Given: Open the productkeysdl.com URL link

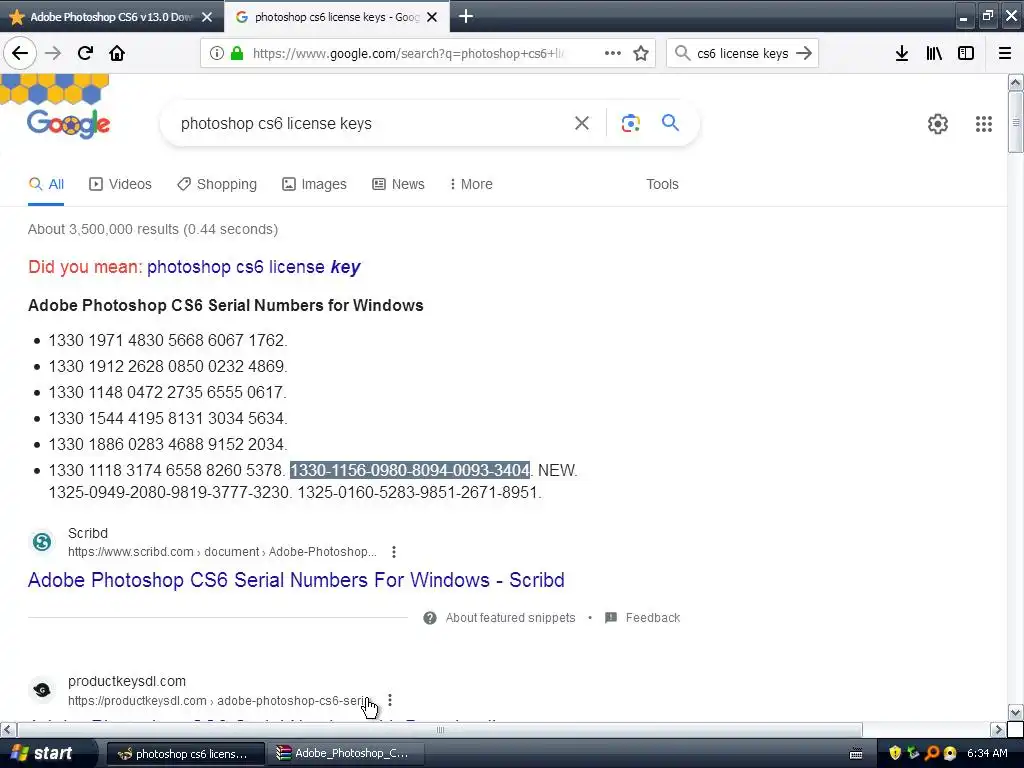Looking at the screenshot, I should click(219, 701).
